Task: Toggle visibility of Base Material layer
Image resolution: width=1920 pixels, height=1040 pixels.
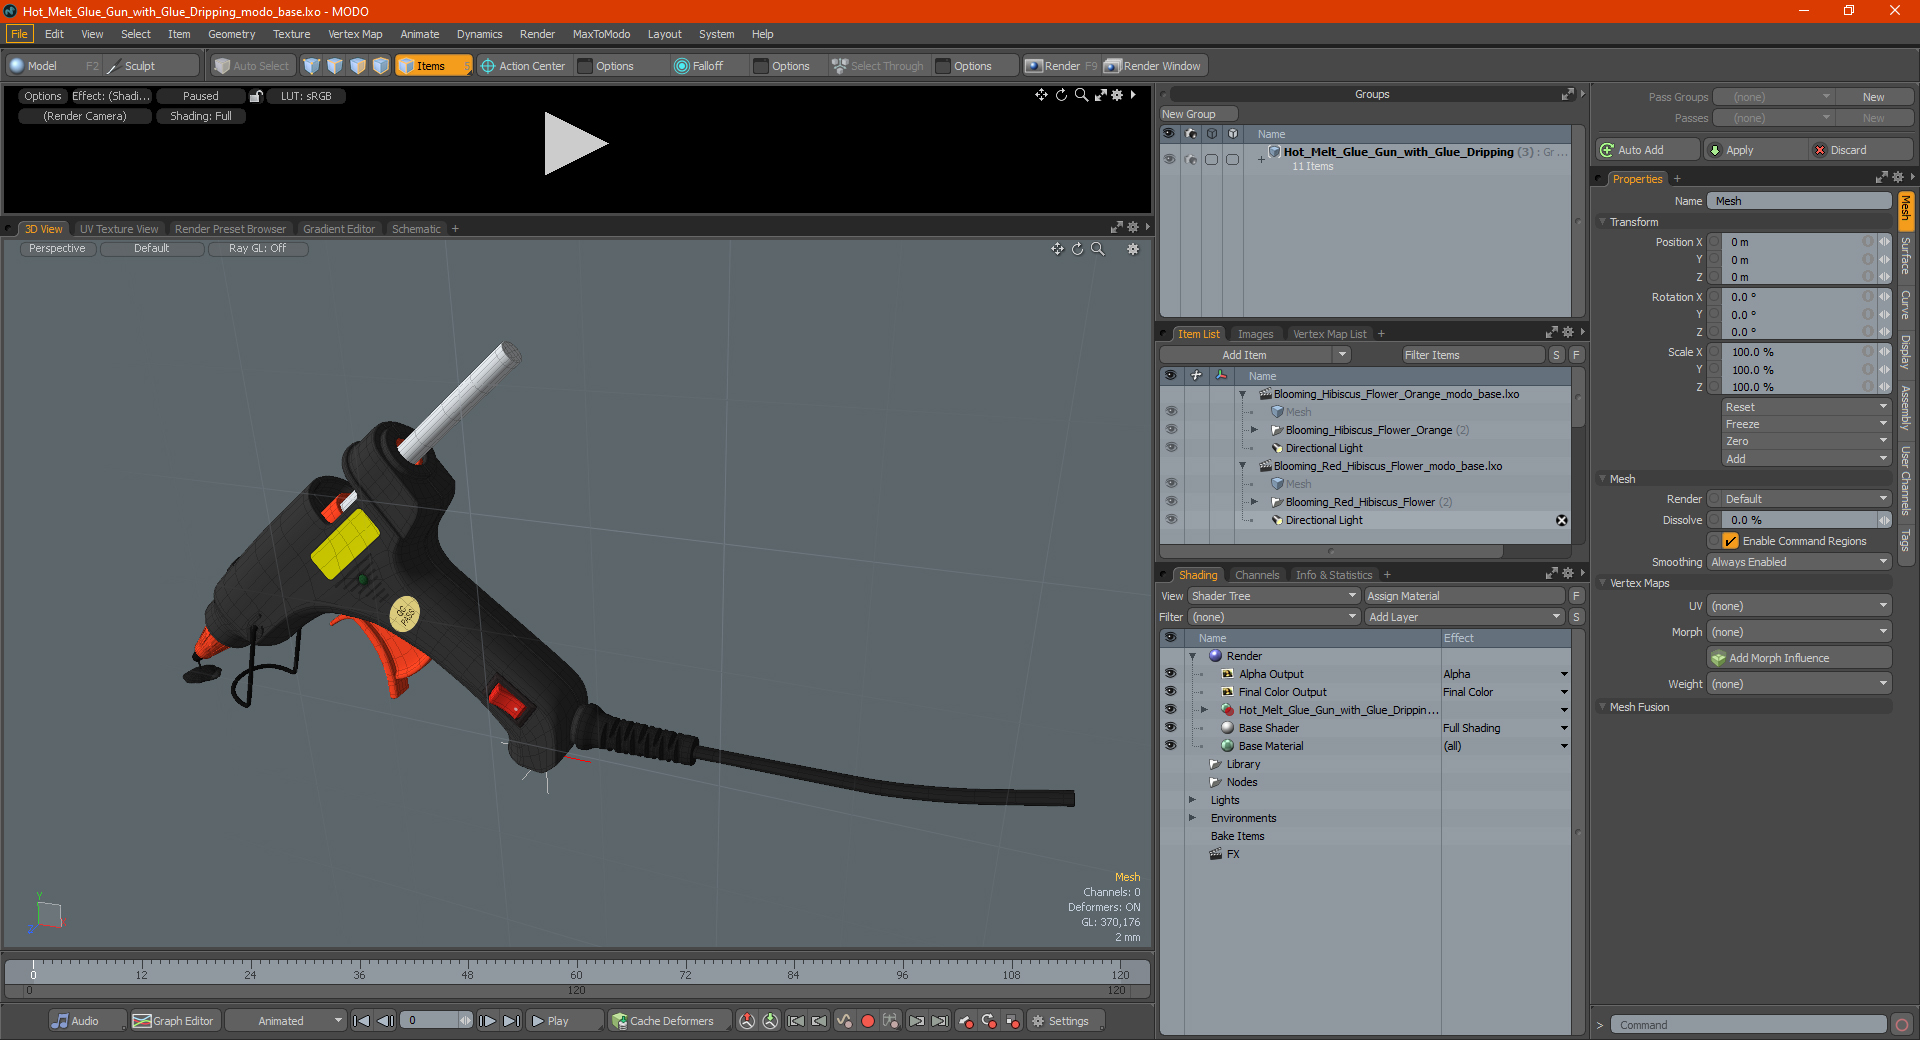Action: click(x=1171, y=746)
